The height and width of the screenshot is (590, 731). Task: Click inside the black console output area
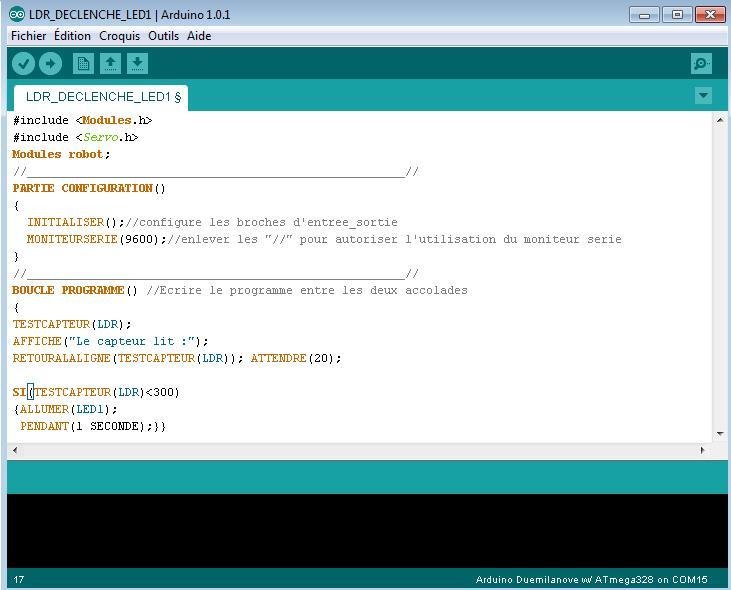coord(366,531)
